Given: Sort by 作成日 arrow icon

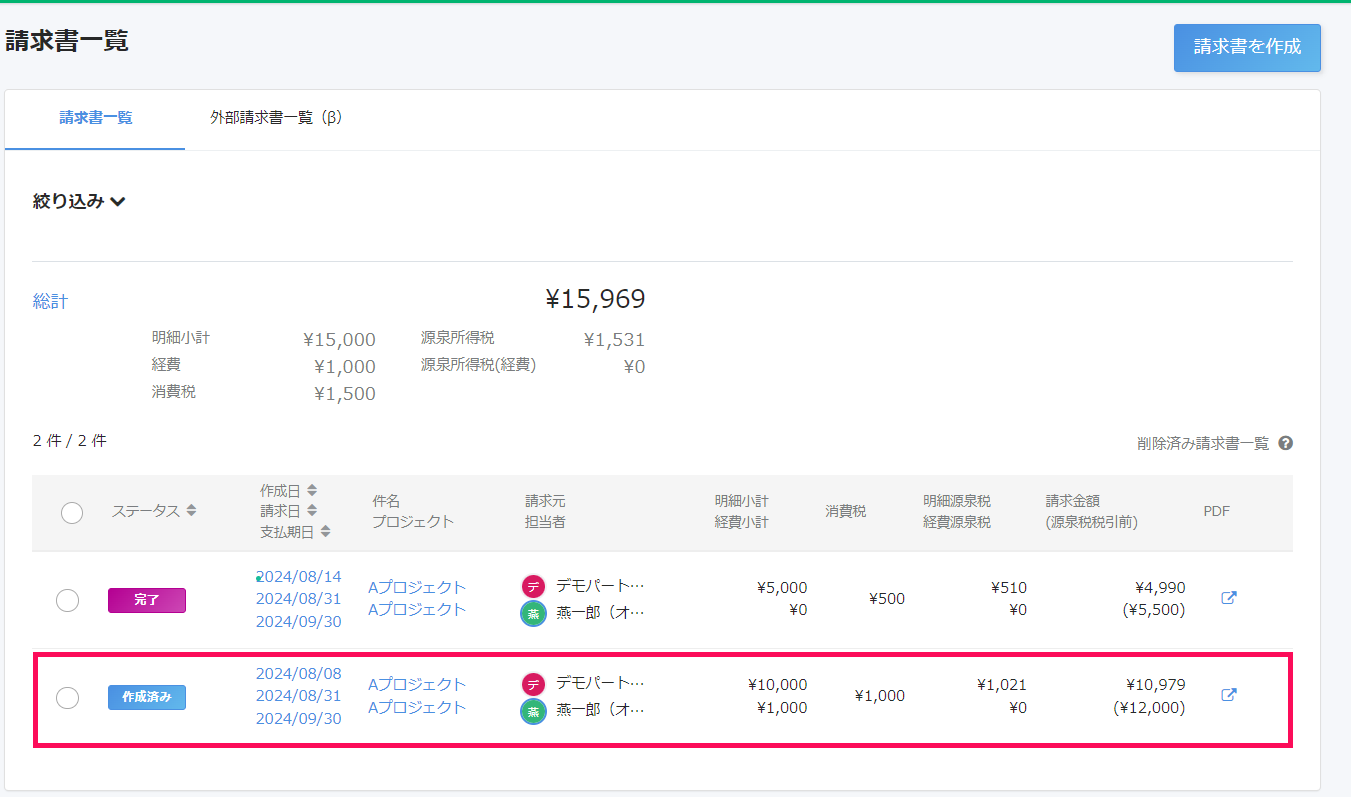Looking at the screenshot, I should click(312, 490).
